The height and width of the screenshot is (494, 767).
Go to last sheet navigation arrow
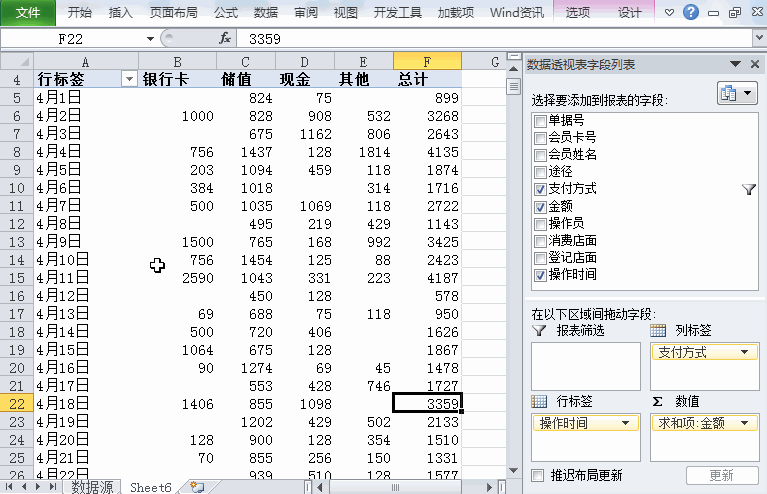coord(52,487)
